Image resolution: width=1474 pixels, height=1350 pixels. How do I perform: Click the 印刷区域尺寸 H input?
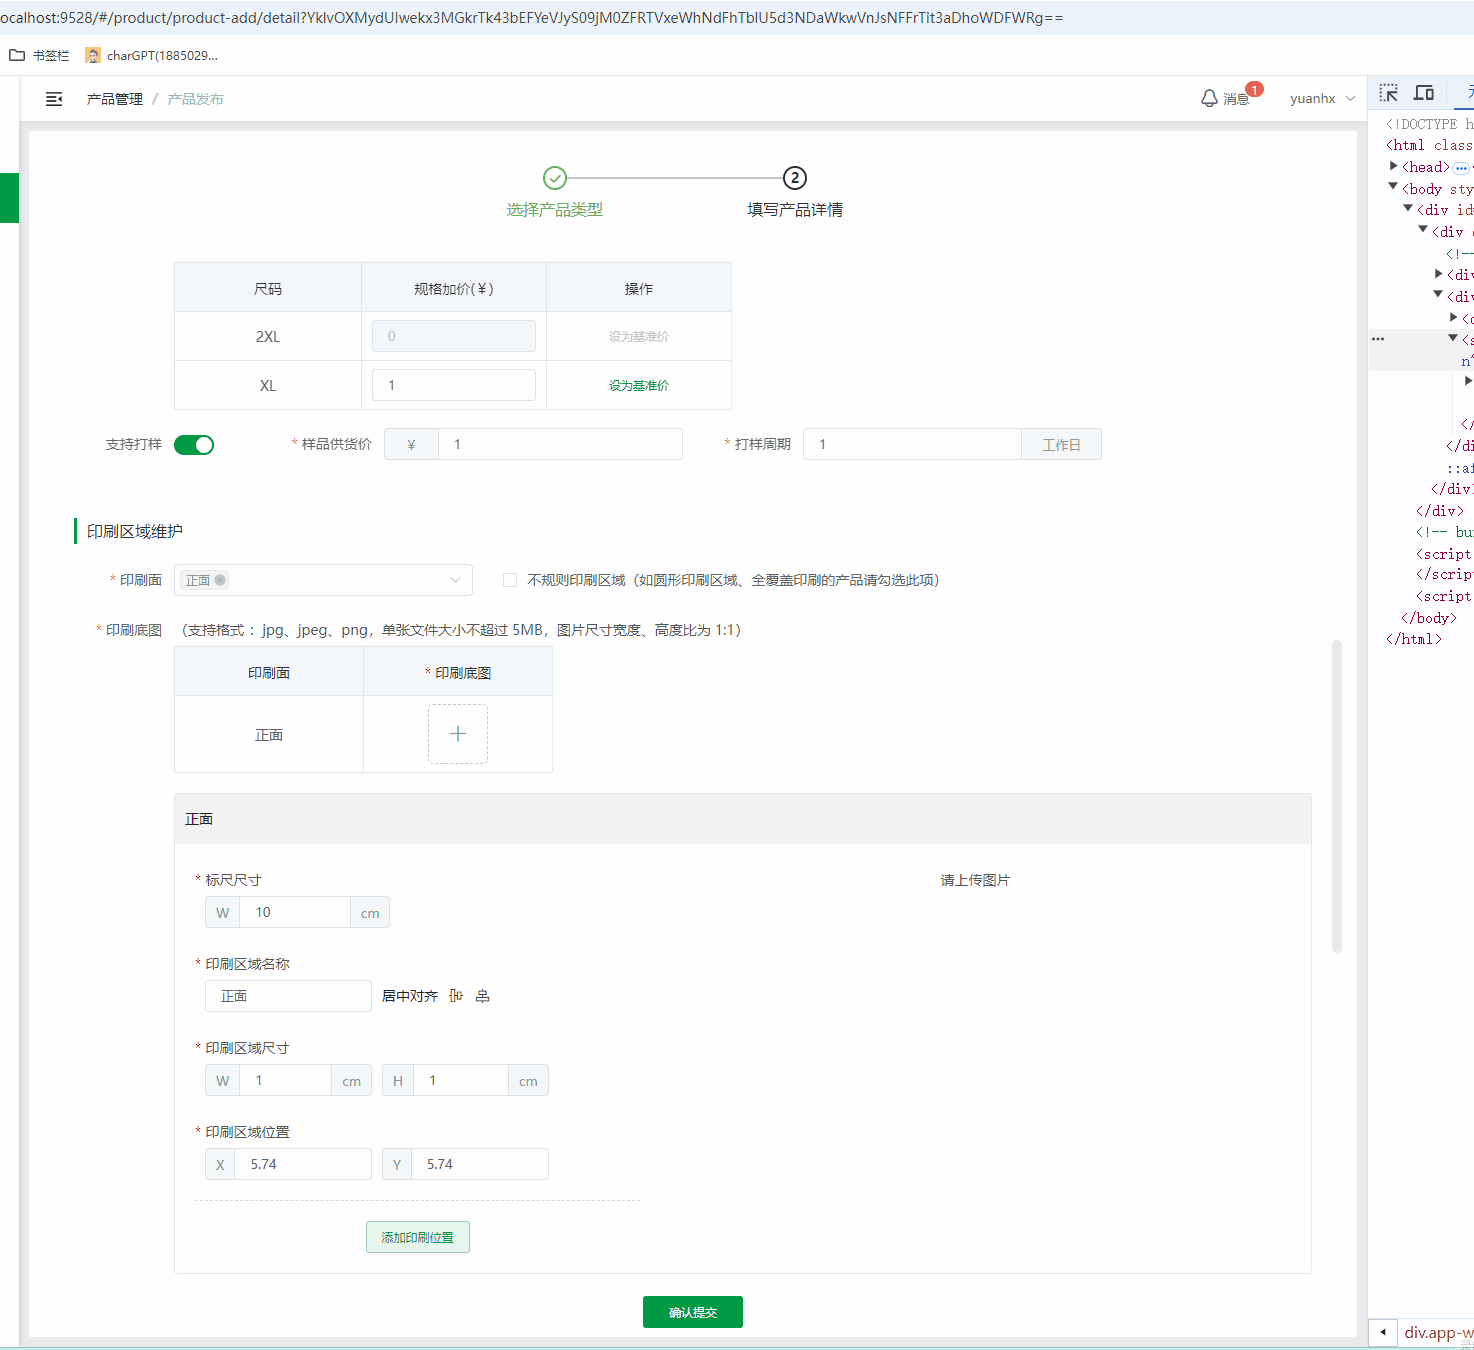(460, 1080)
